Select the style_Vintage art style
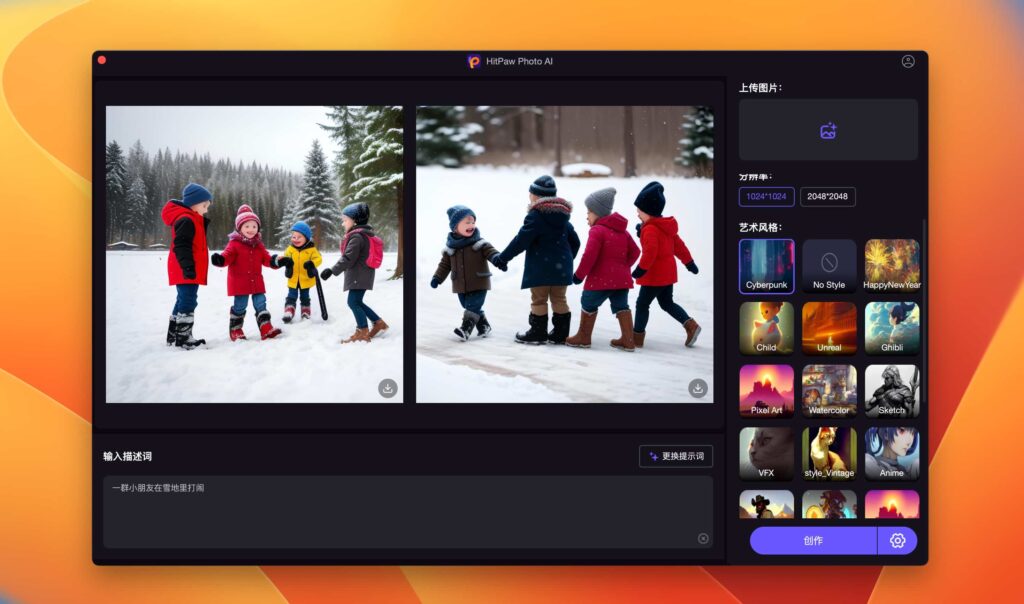This screenshot has height=604, width=1024. coord(828,453)
